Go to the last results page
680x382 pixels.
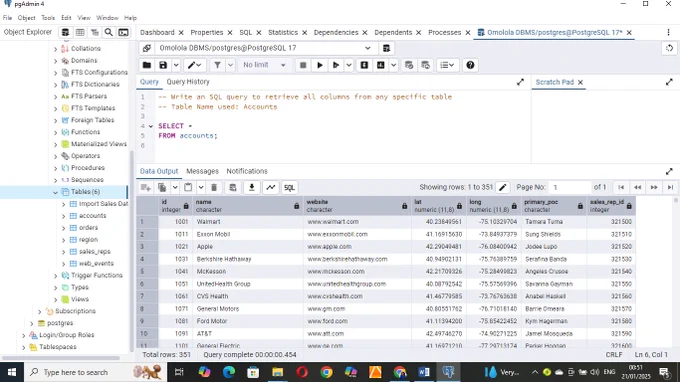coord(670,187)
